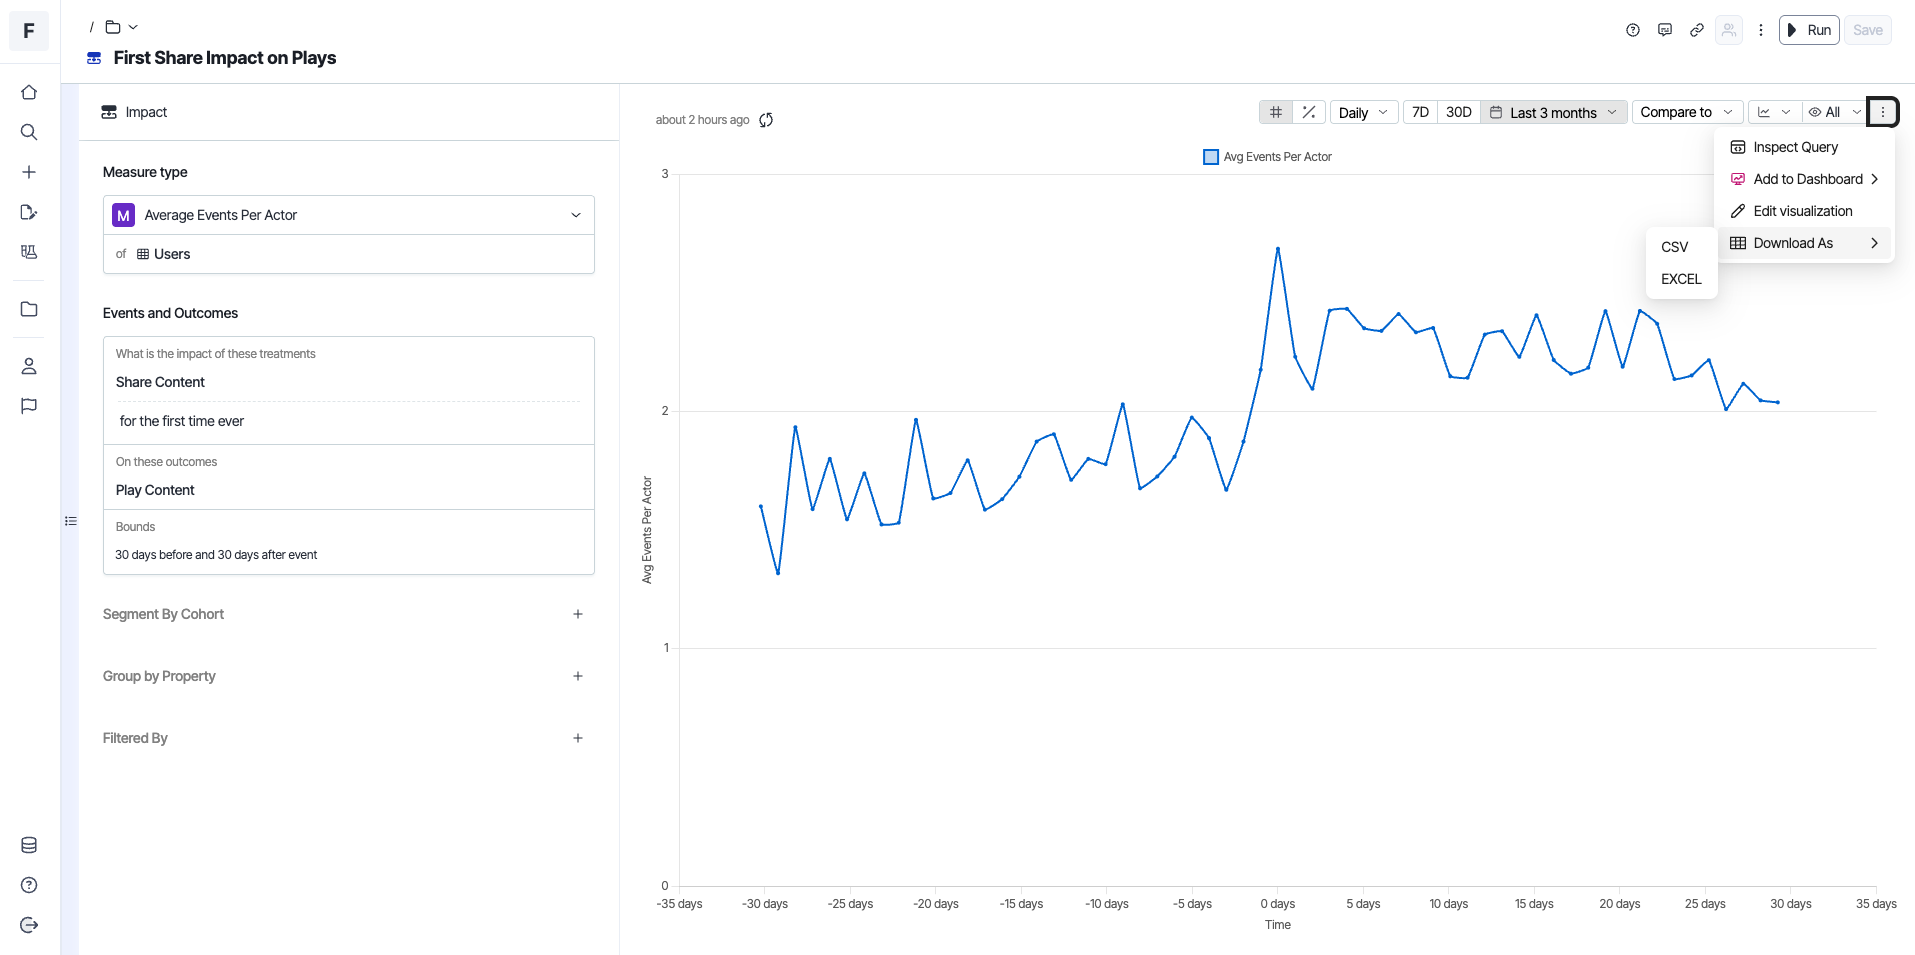The image size is (1915, 955).
Task: Choose Inspect Query from the menu
Action: click(x=1795, y=147)
